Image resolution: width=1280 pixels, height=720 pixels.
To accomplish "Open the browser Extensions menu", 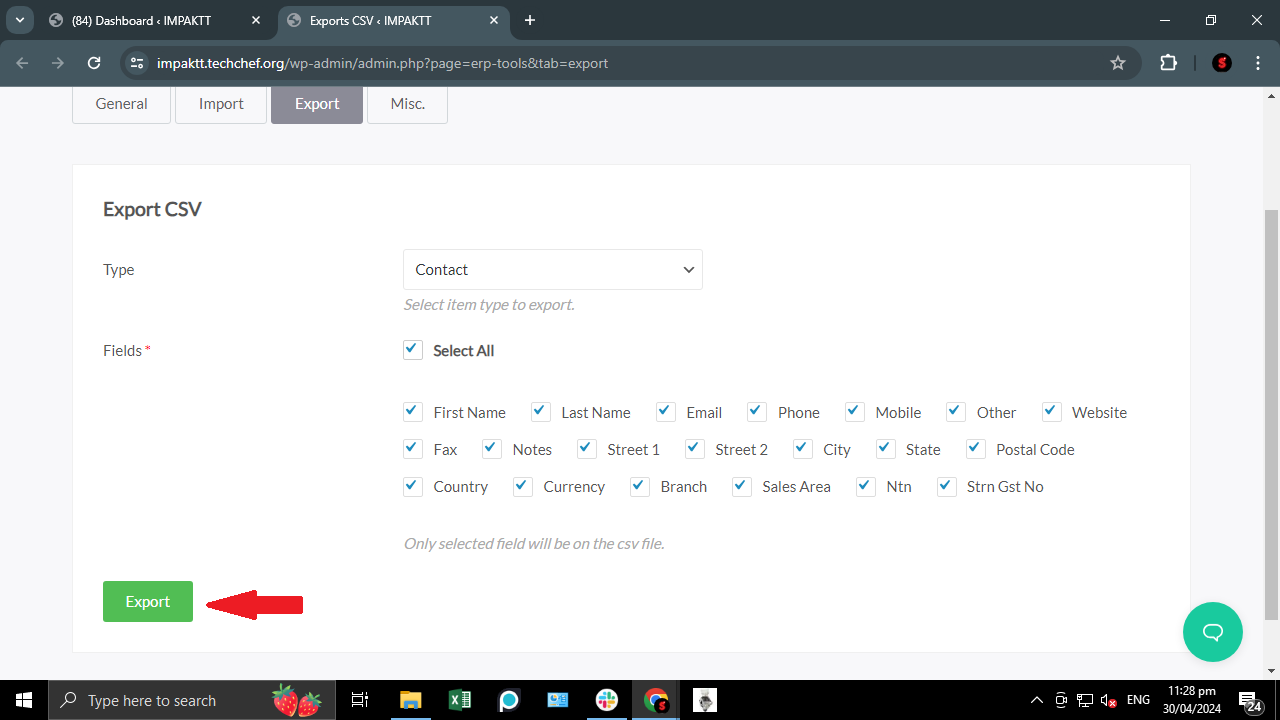I will pos(1168,63).
